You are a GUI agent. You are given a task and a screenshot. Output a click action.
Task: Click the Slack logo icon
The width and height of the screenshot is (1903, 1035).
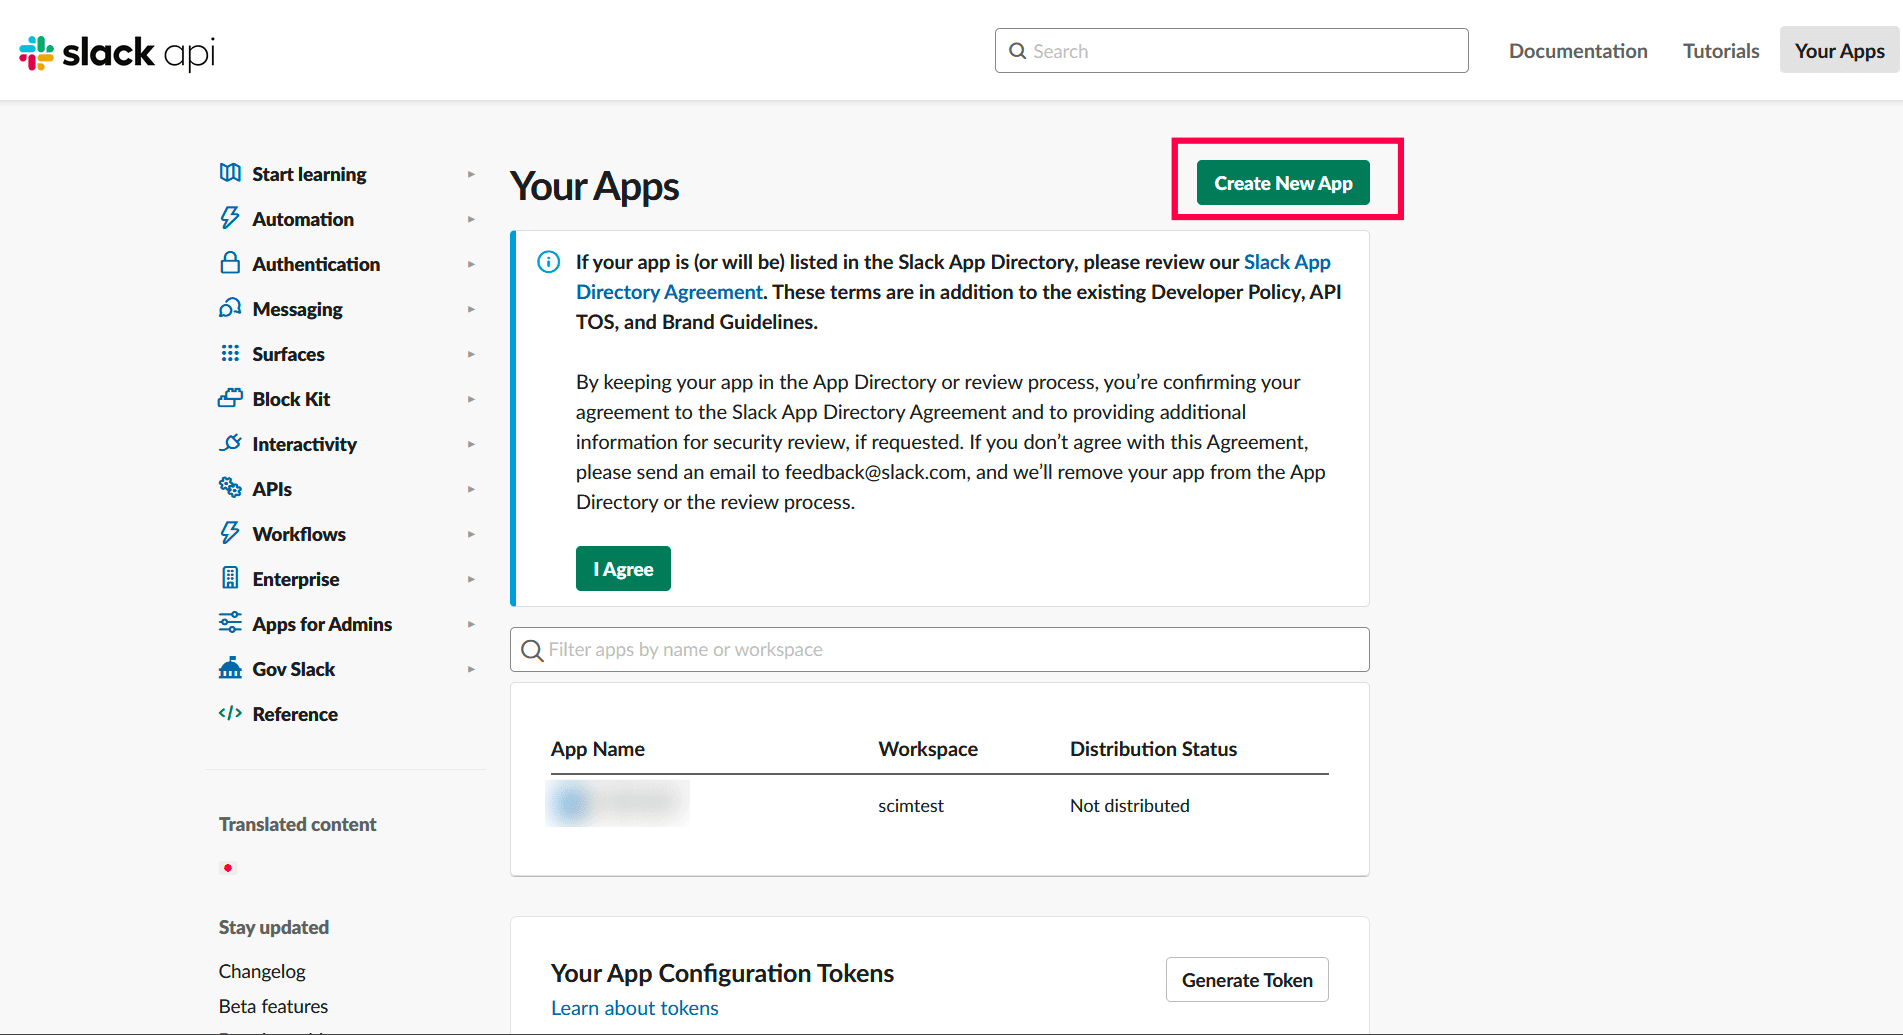point(37,53)
